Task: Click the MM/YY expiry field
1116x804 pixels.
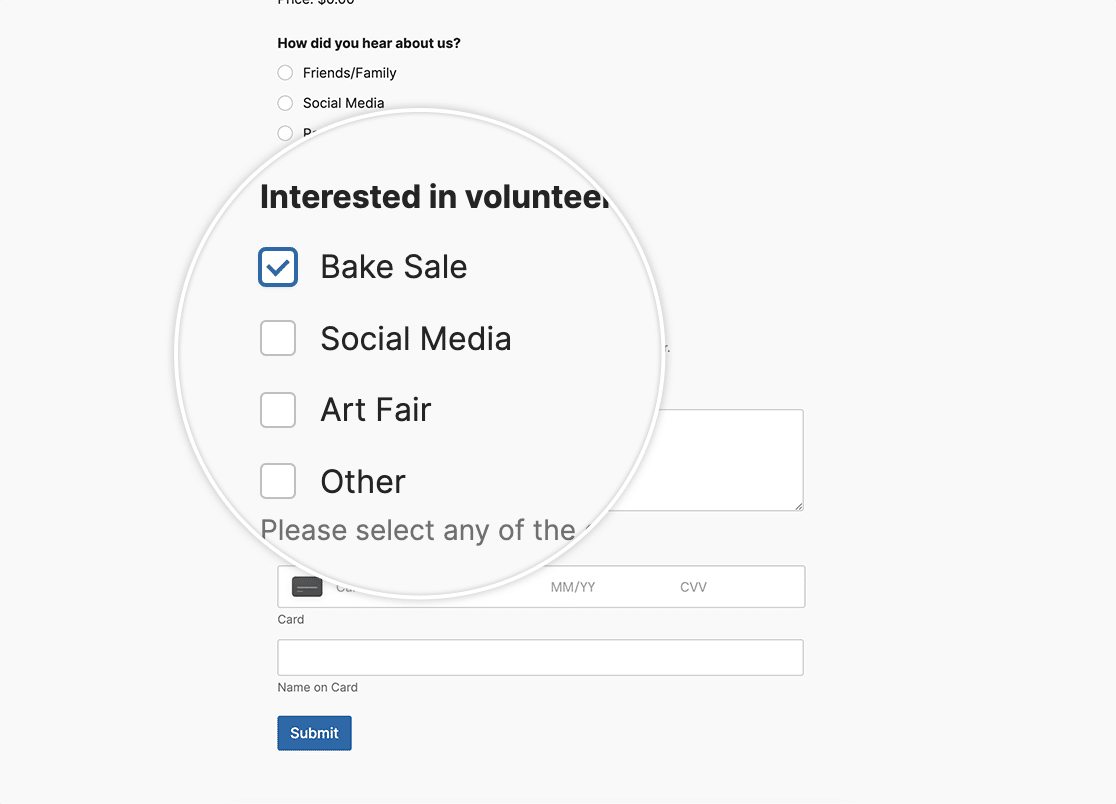Action: pos(573,587)
